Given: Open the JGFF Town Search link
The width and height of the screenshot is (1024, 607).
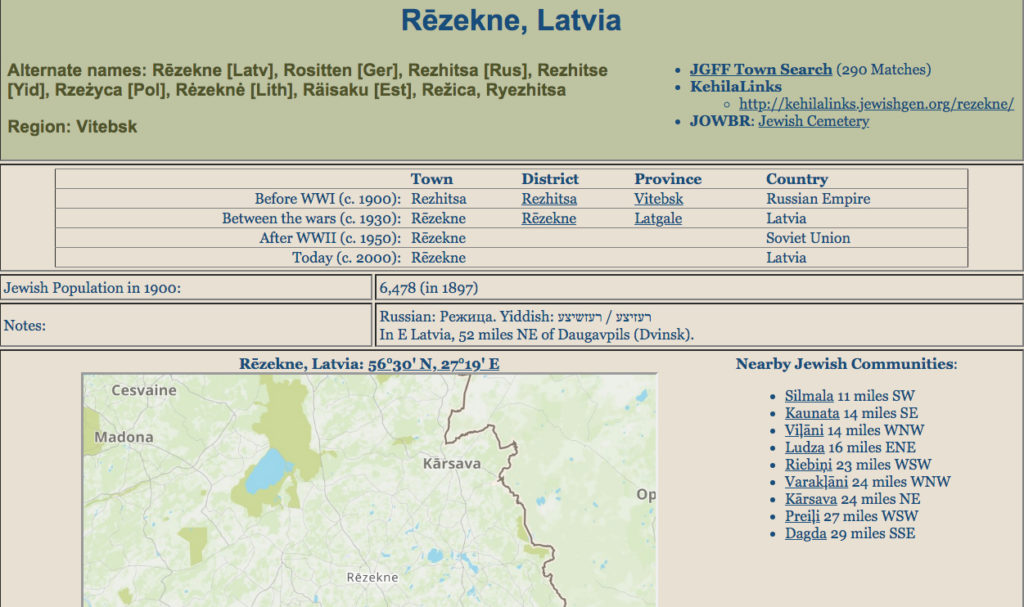Looking at the screenshot, I should (x=760, y=70).
